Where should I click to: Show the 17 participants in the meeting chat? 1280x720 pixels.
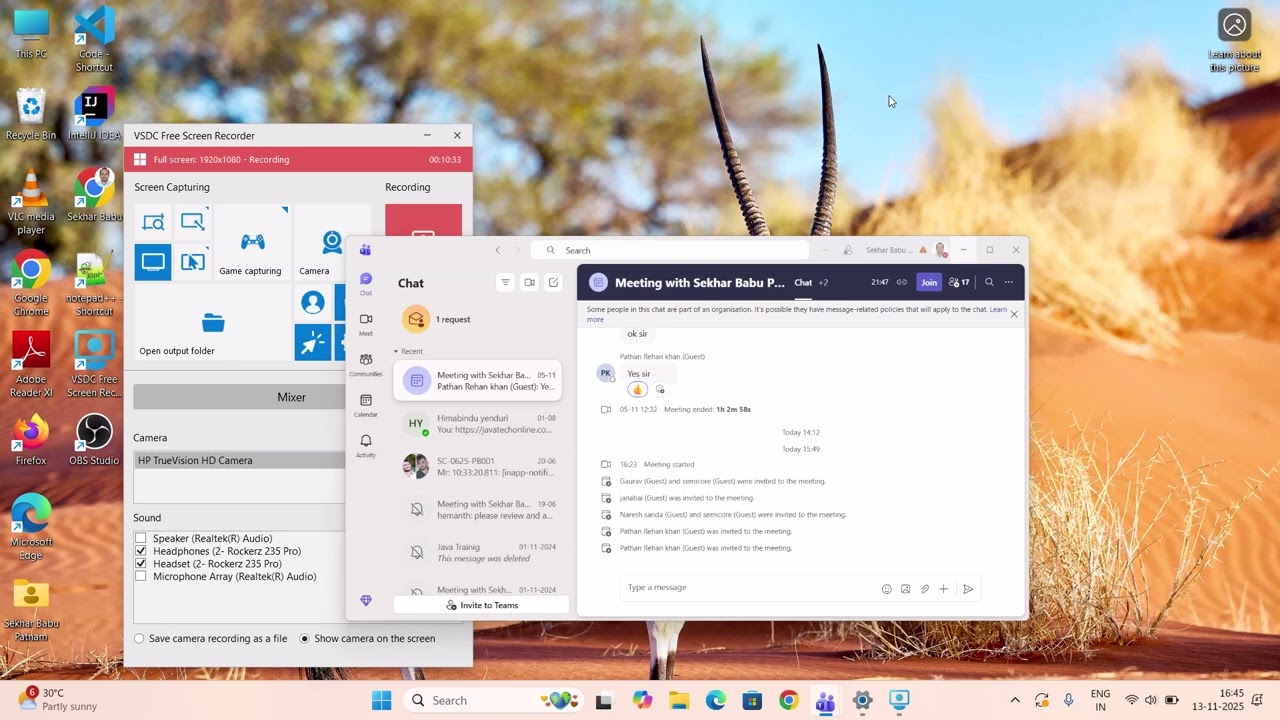(959, 282)
